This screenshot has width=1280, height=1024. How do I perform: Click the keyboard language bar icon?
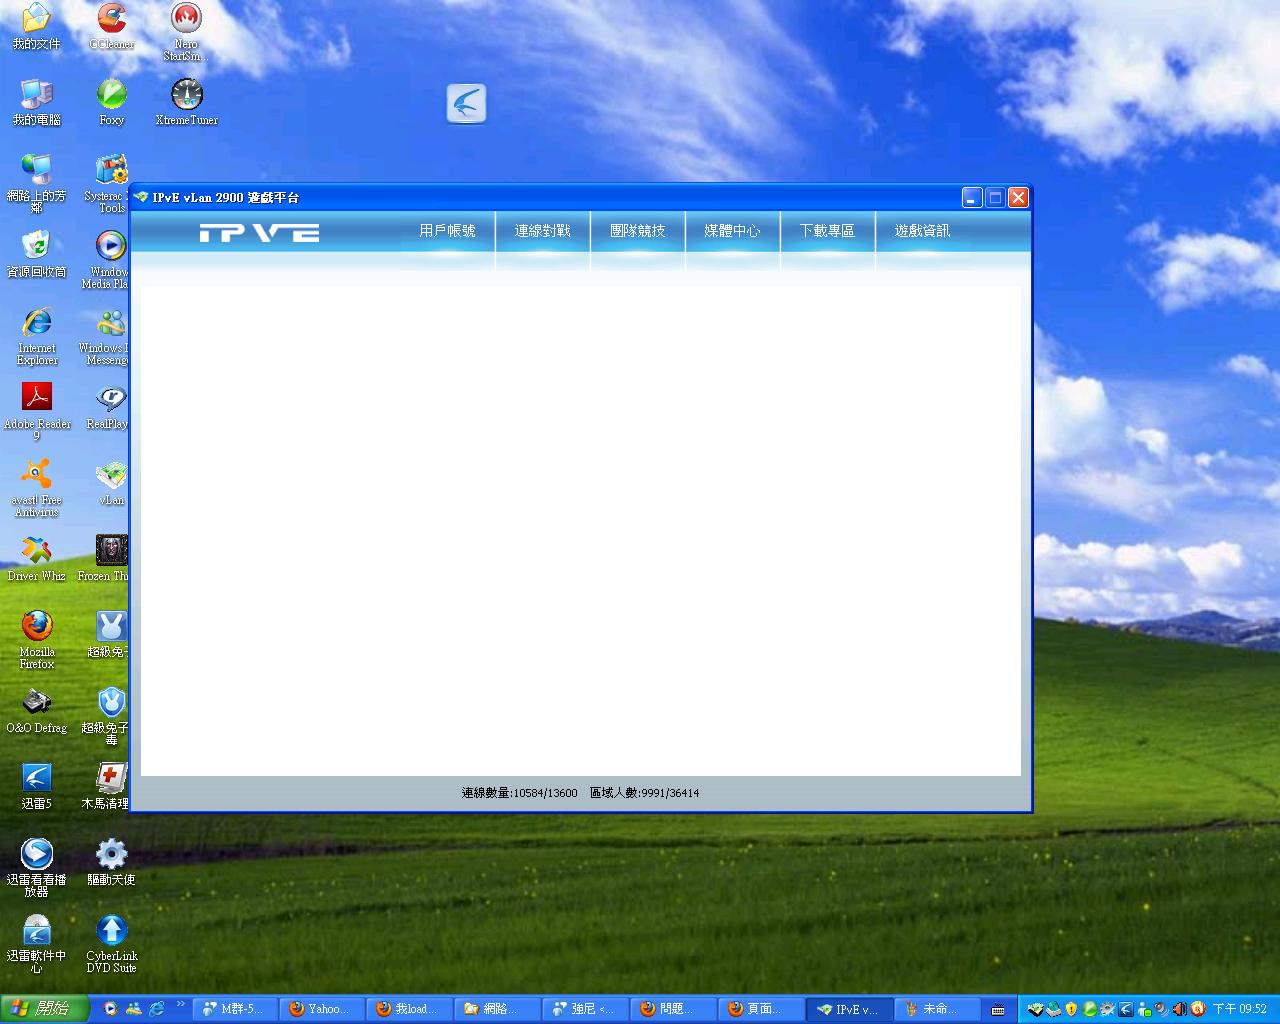click(x=998, y=1010)
